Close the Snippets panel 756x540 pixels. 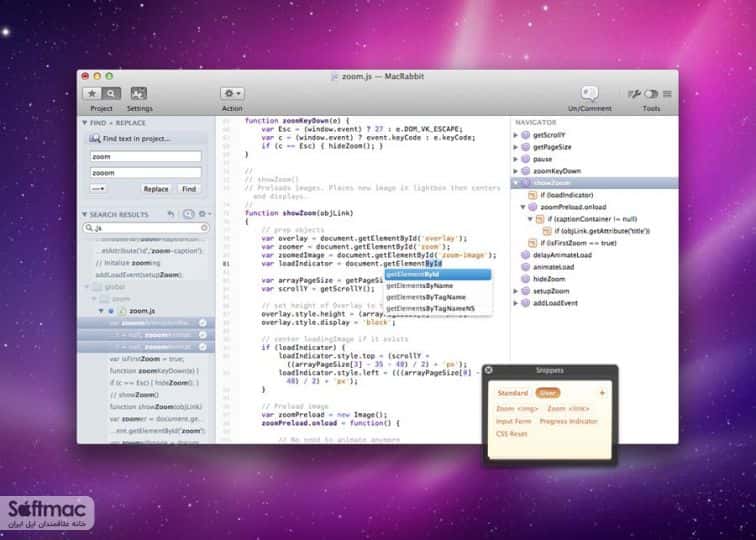click(488, 370)
